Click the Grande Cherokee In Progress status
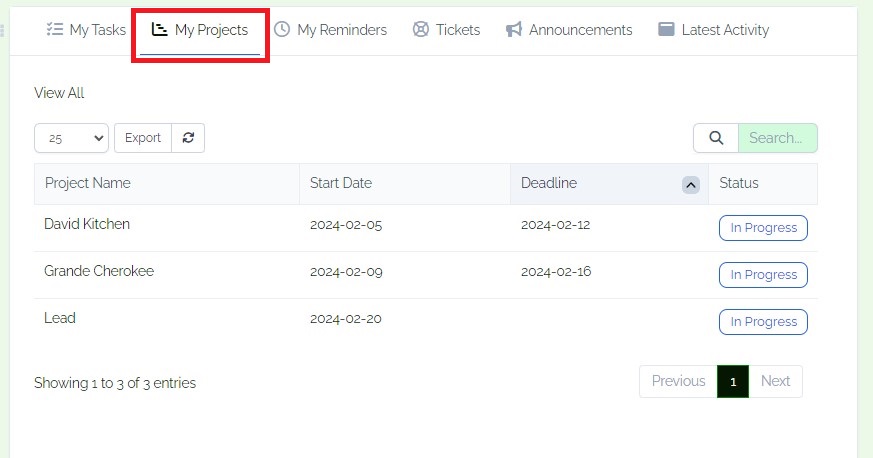Viewport: 873px width, 458px height. tap(763, 275)
